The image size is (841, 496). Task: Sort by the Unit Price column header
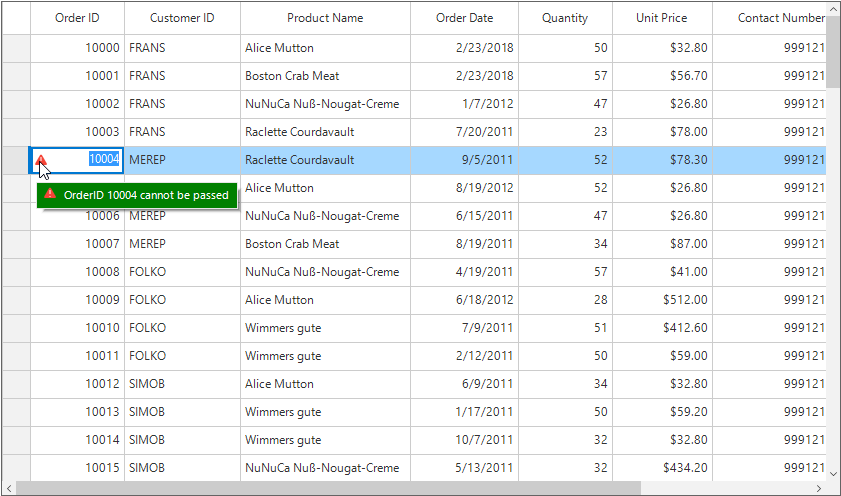662,18
